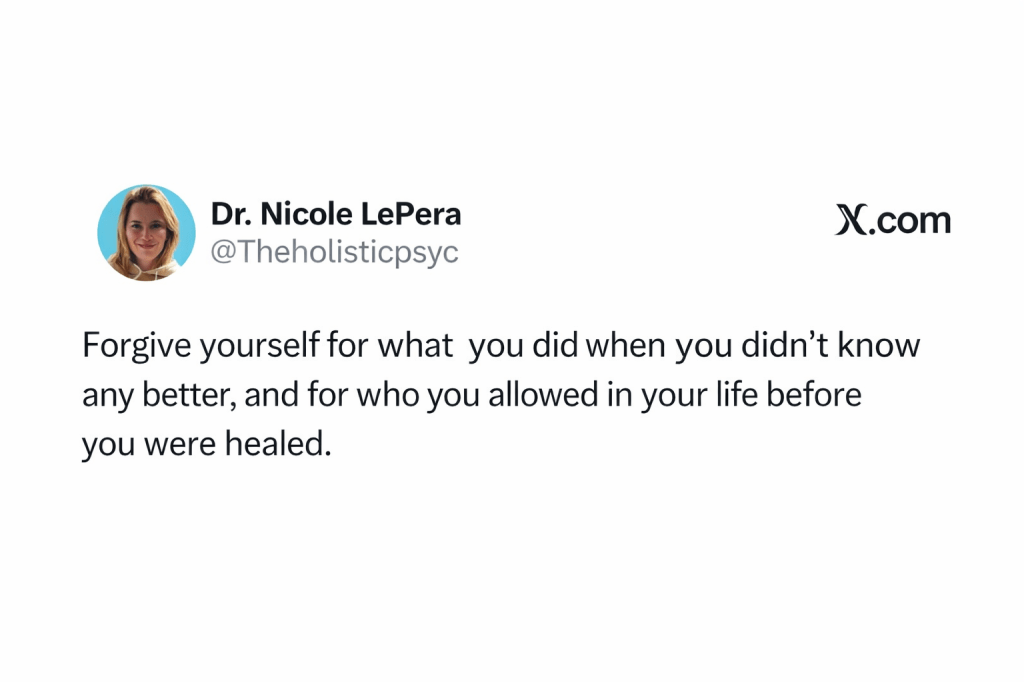The height and width of the screenshot is (682, 1024).
Task: Open the Dr. Nicole LePera display name
Action: [x=336, y=215]
